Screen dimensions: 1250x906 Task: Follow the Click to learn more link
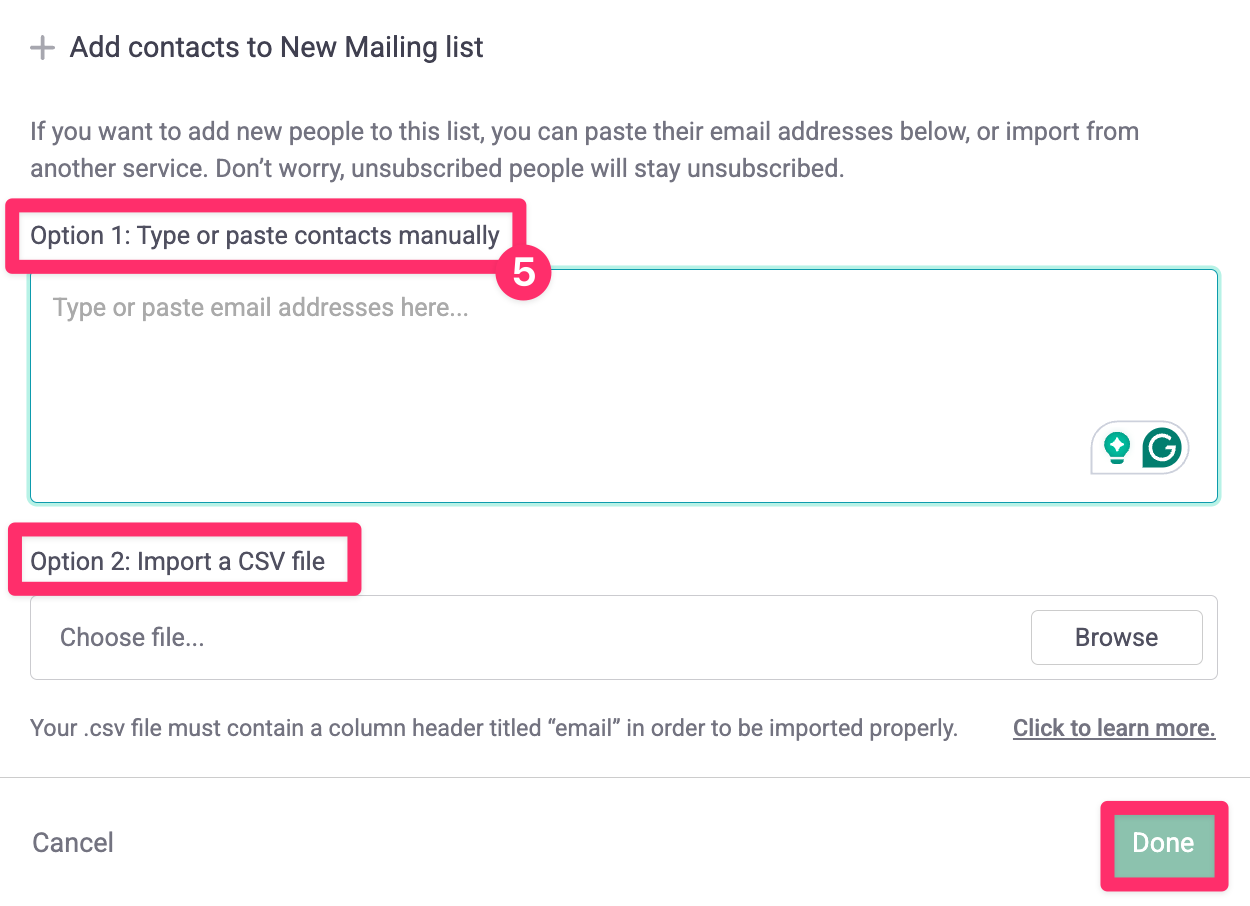point(1114,728)
